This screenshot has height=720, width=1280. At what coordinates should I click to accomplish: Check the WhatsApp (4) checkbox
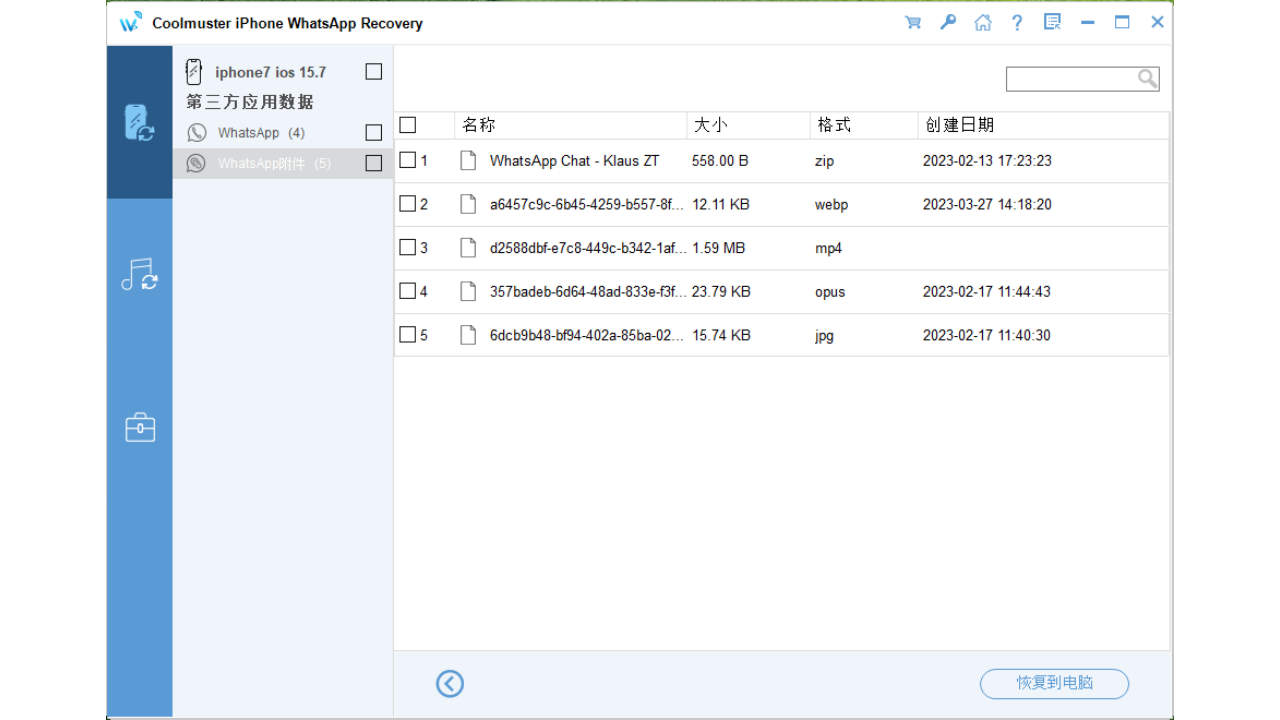point(373,131)
